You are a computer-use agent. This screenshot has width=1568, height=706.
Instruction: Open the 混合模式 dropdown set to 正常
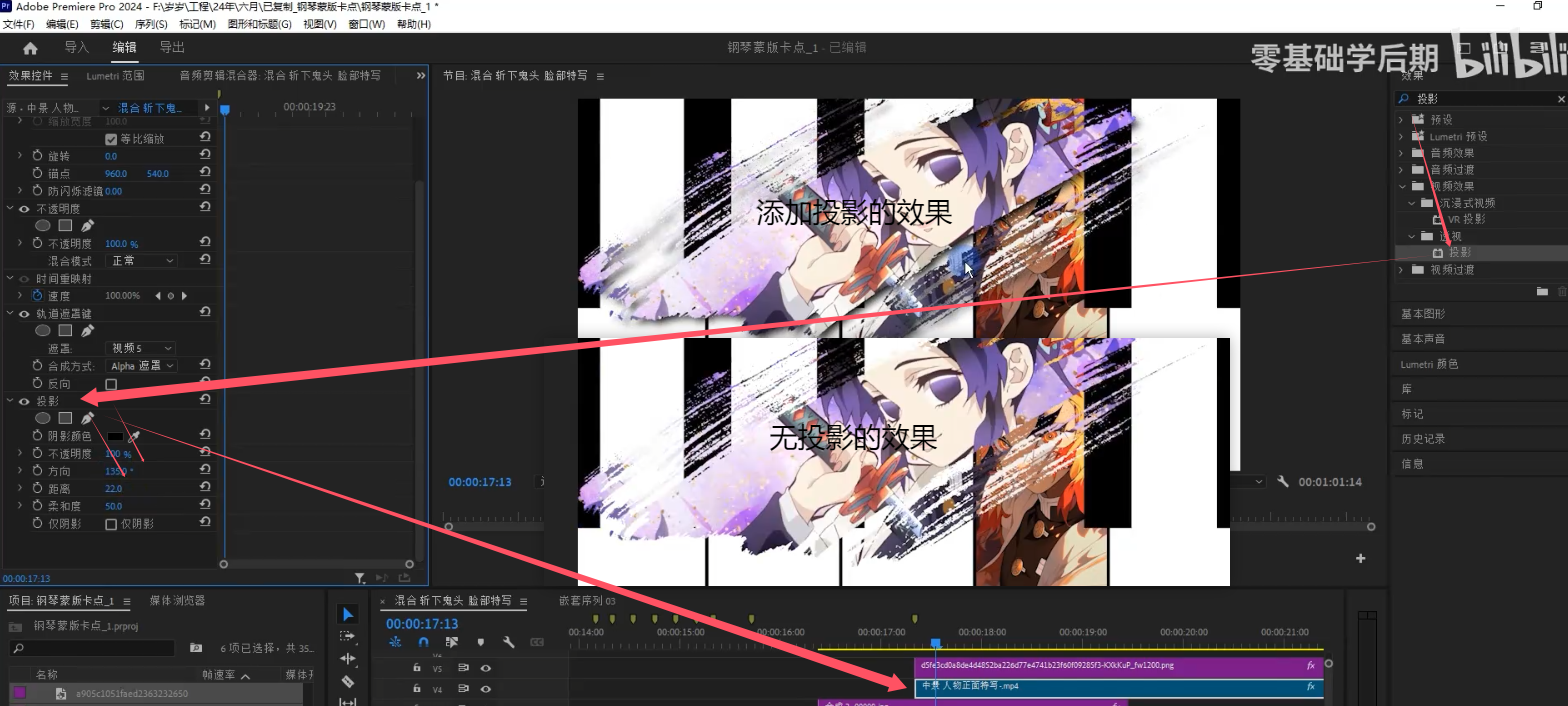point(141,261)
